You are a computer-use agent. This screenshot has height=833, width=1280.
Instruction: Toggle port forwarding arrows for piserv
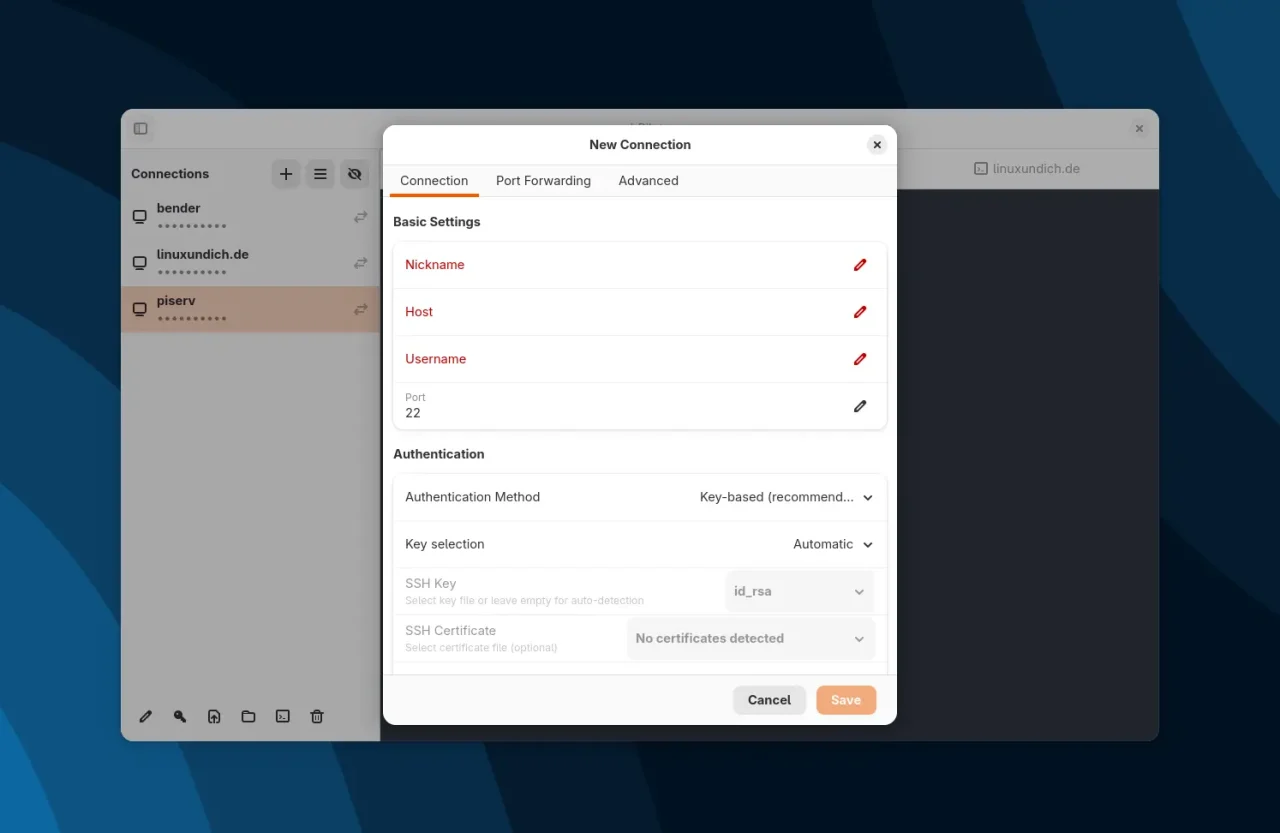point(360,309)
